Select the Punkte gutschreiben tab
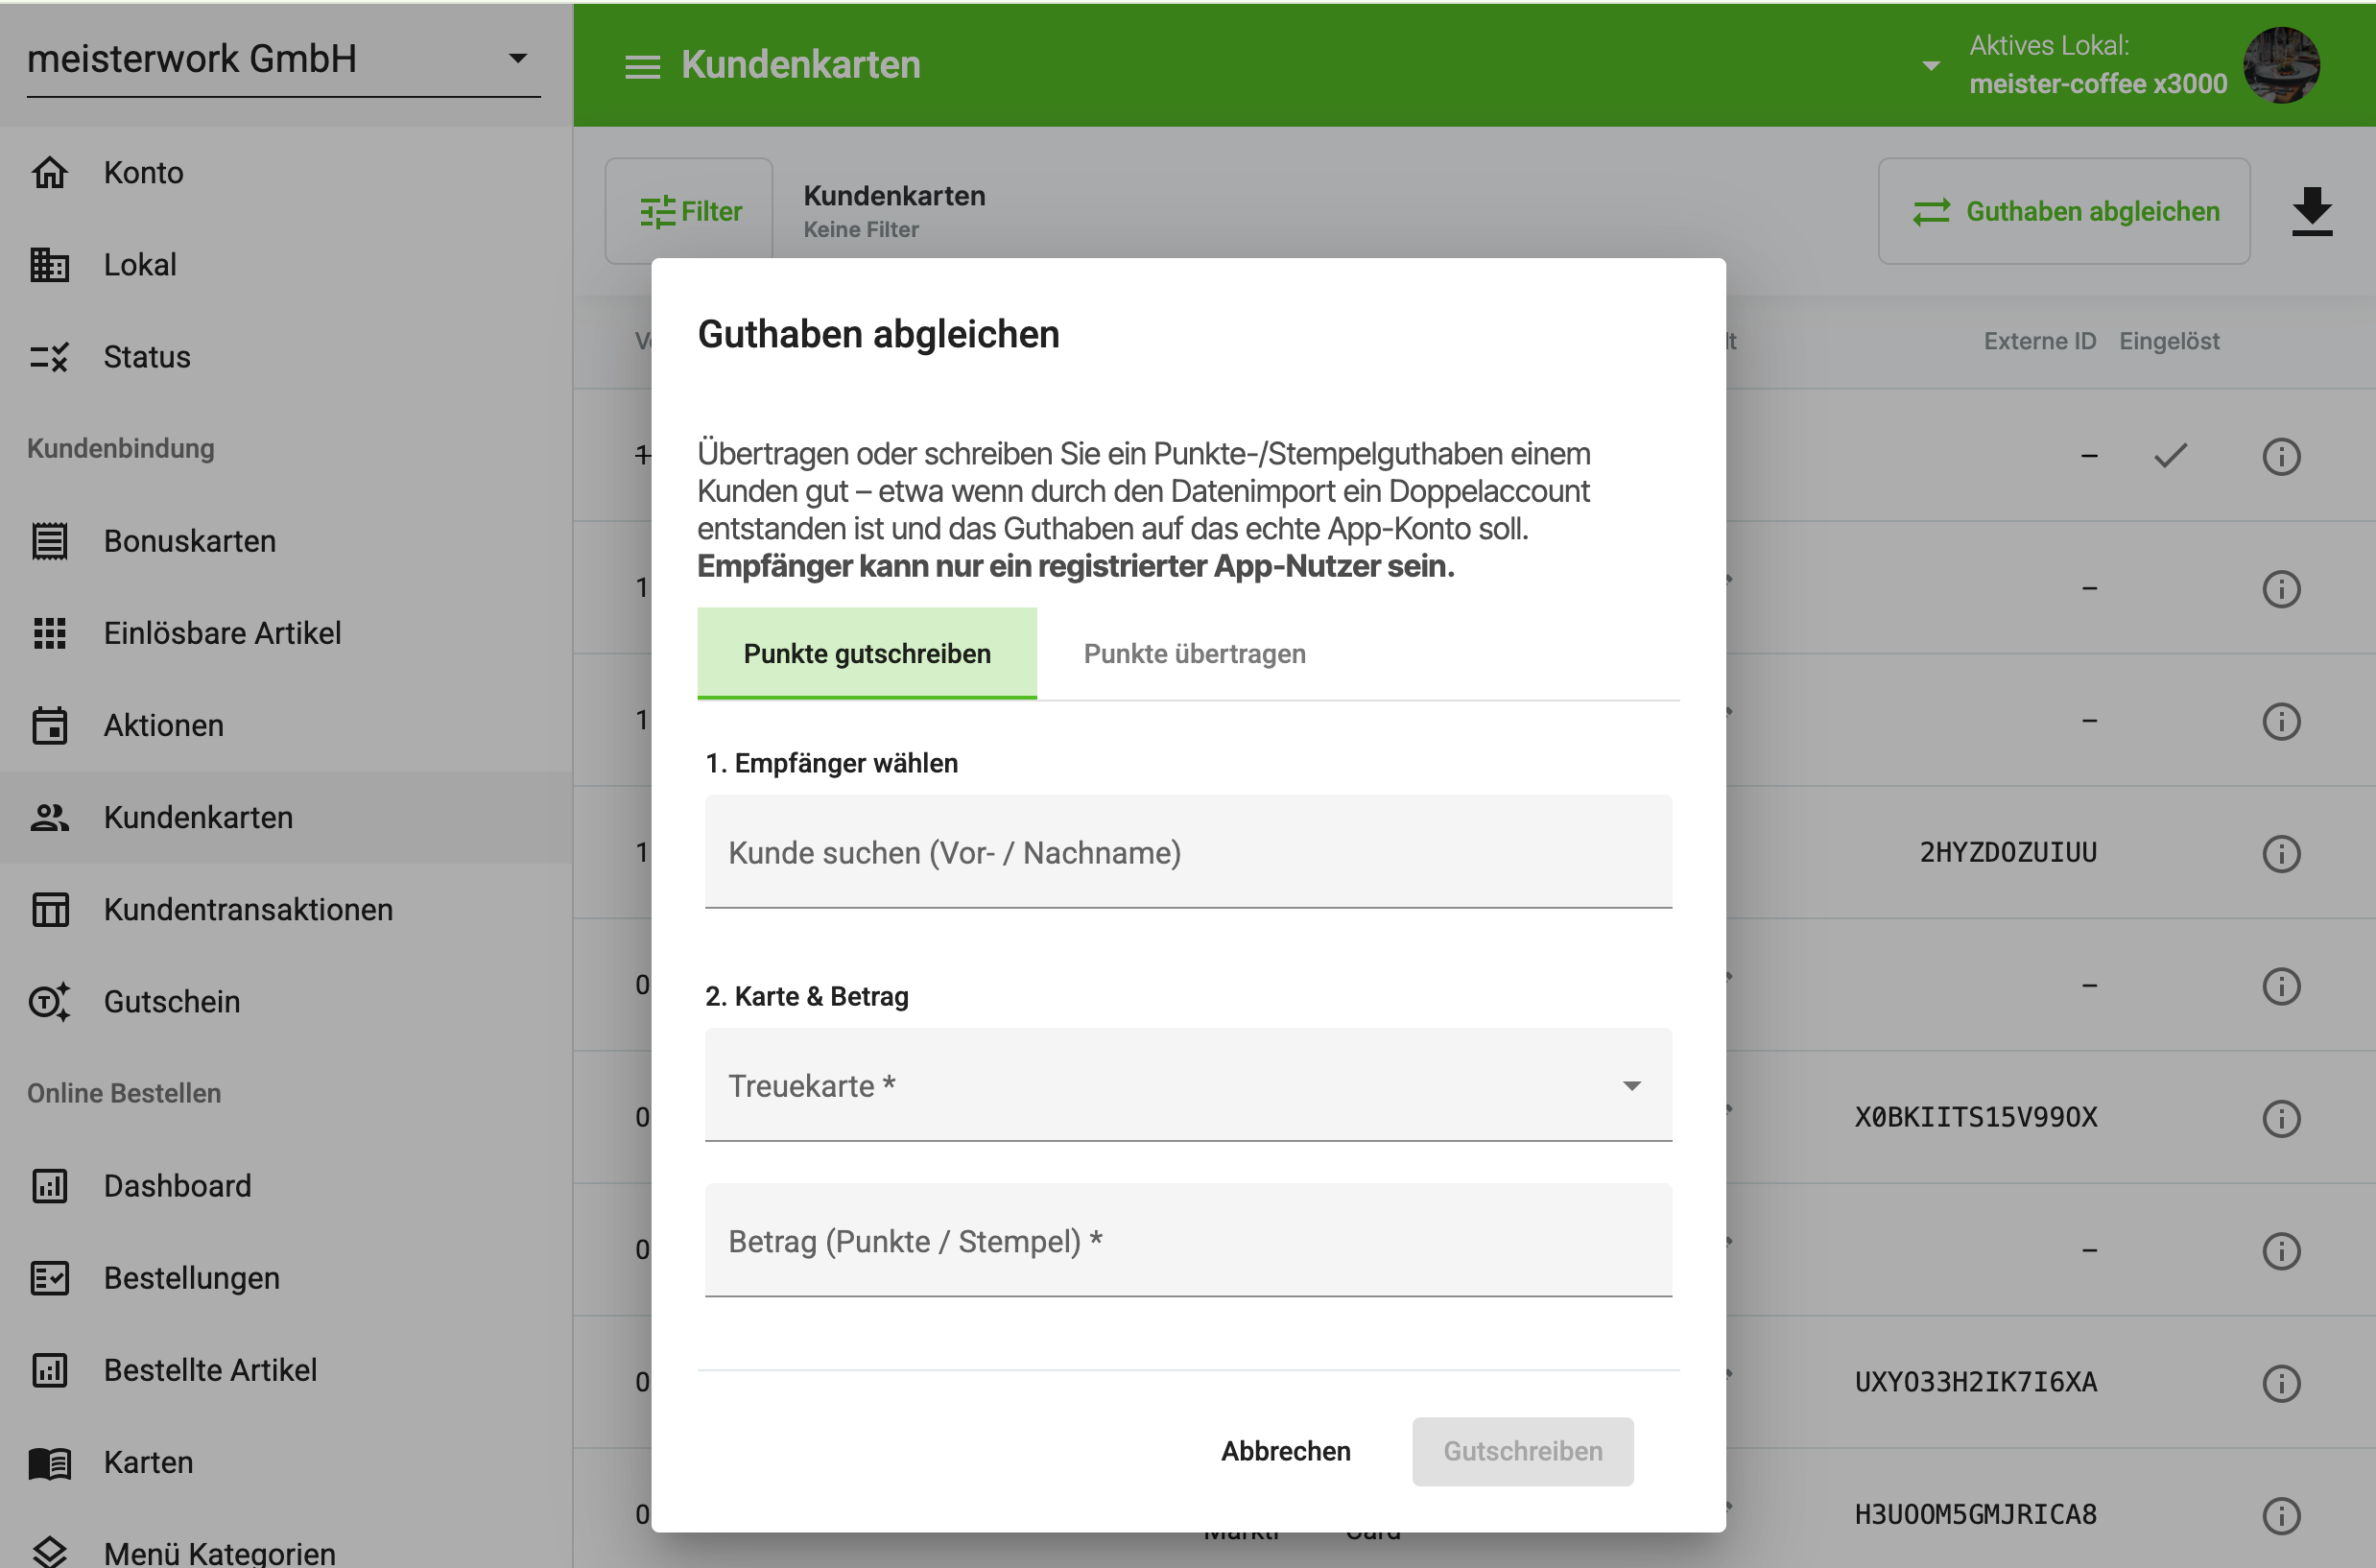The width and height of the screenshot is (2376, 1568). coord(867,653)
